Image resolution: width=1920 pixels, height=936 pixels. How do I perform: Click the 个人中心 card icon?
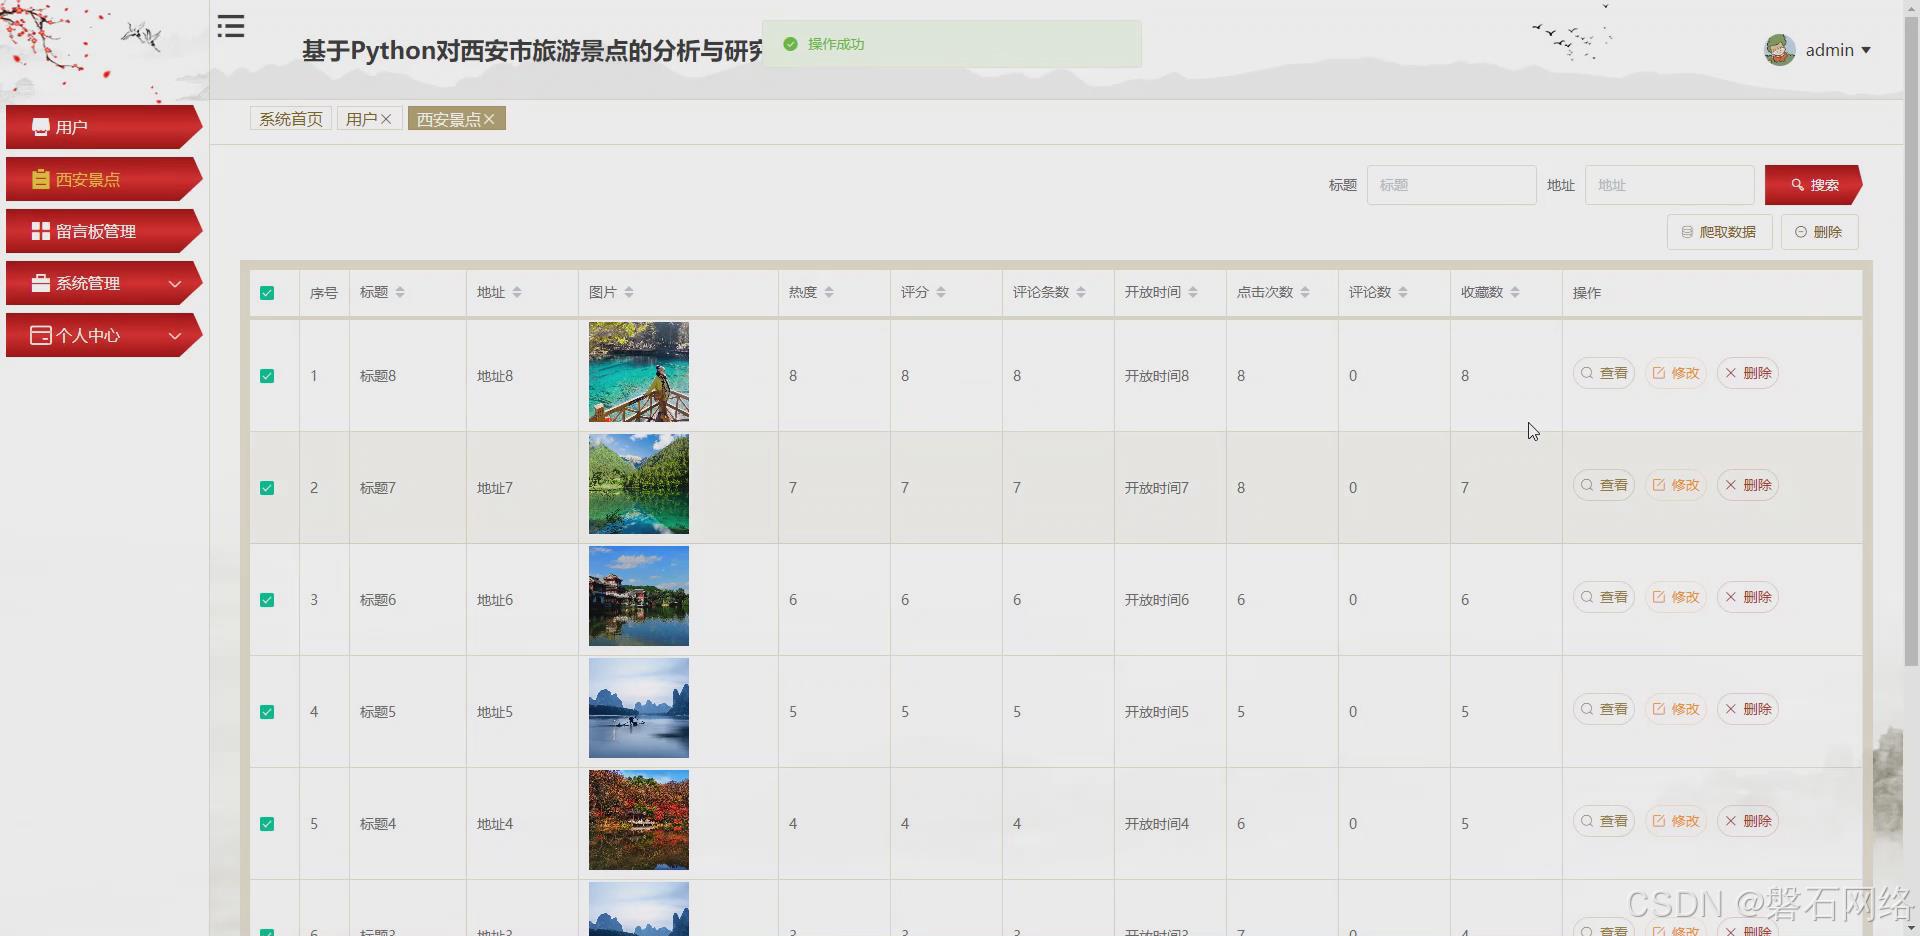(x=41, y=335)
